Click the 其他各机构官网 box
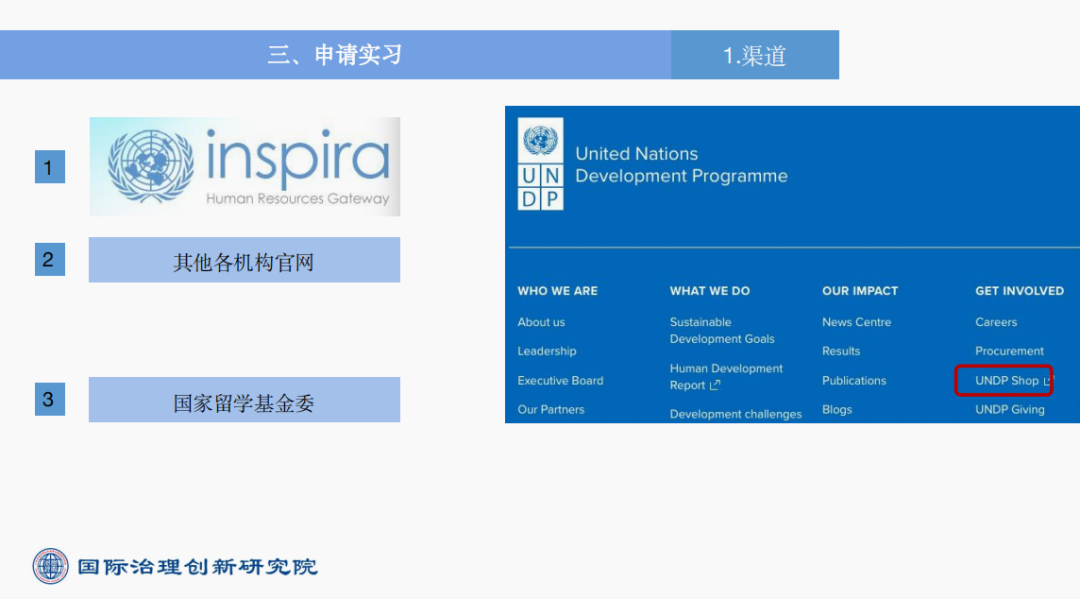The image size is (1080, 599). click(244, 260)
